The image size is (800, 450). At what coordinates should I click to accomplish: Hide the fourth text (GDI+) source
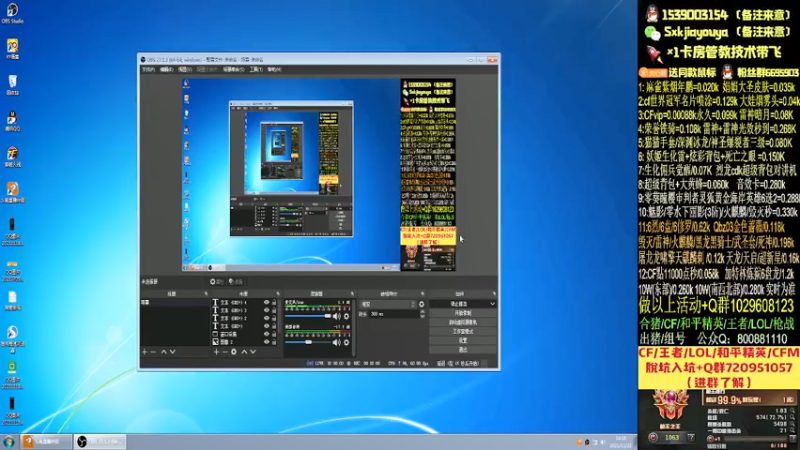(266, 326)
